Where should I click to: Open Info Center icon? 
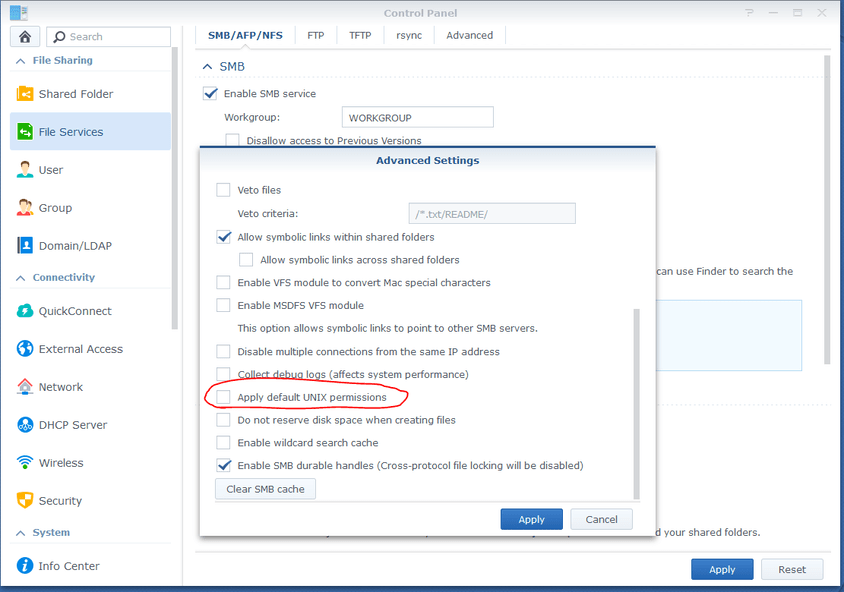25,566
